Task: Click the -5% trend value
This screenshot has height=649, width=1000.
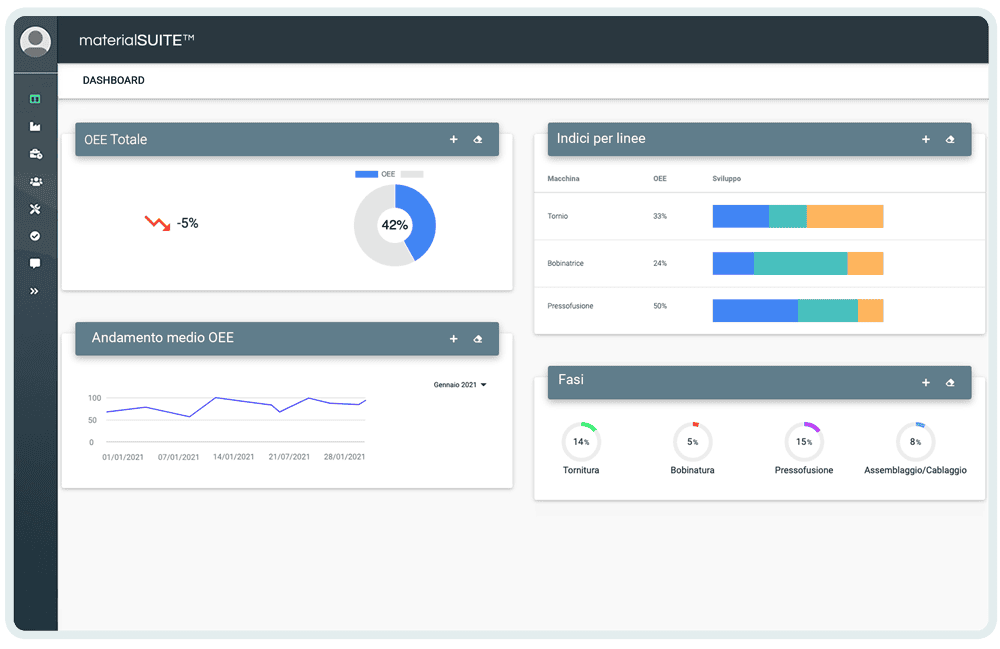Action: tap(188, 224)
